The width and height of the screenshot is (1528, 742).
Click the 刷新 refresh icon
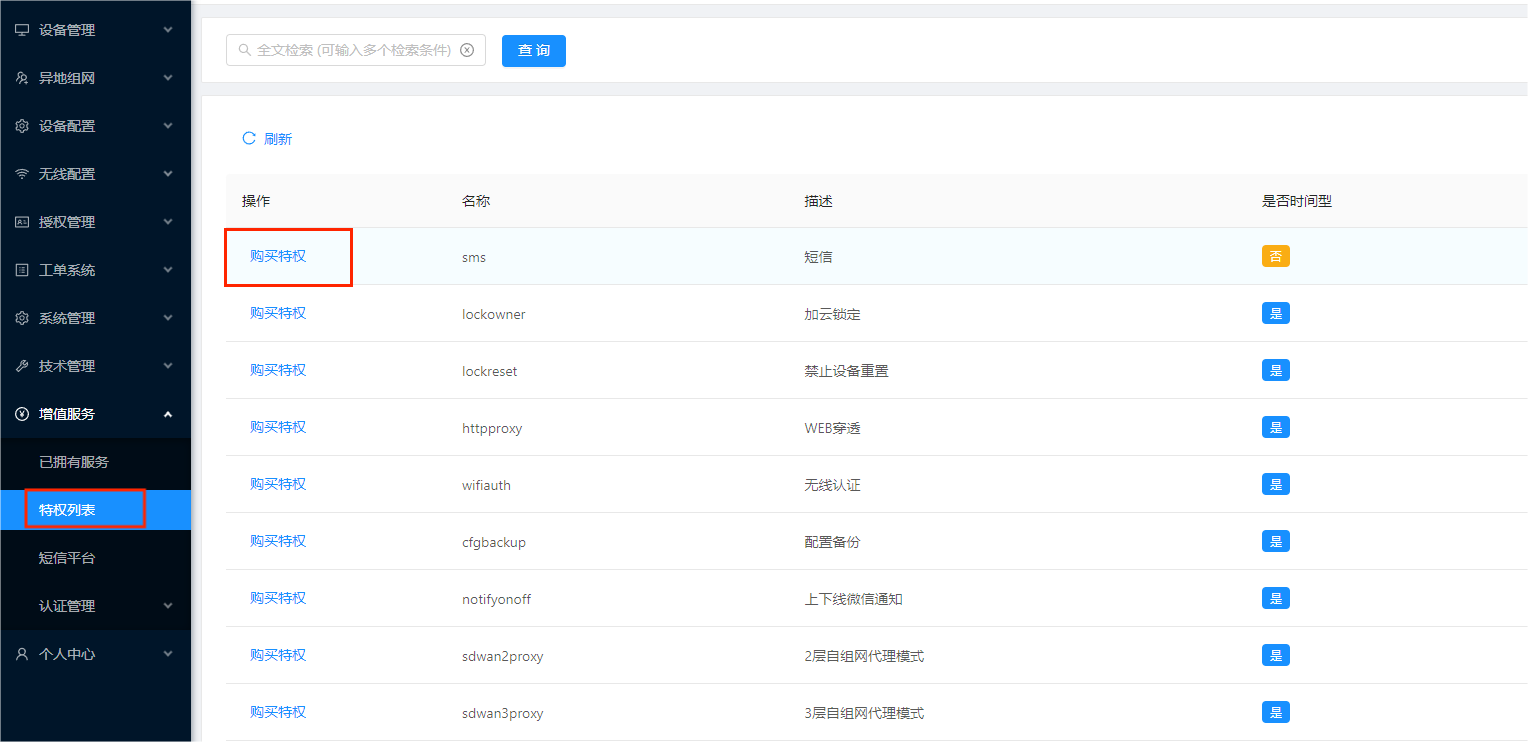(249, 138)
